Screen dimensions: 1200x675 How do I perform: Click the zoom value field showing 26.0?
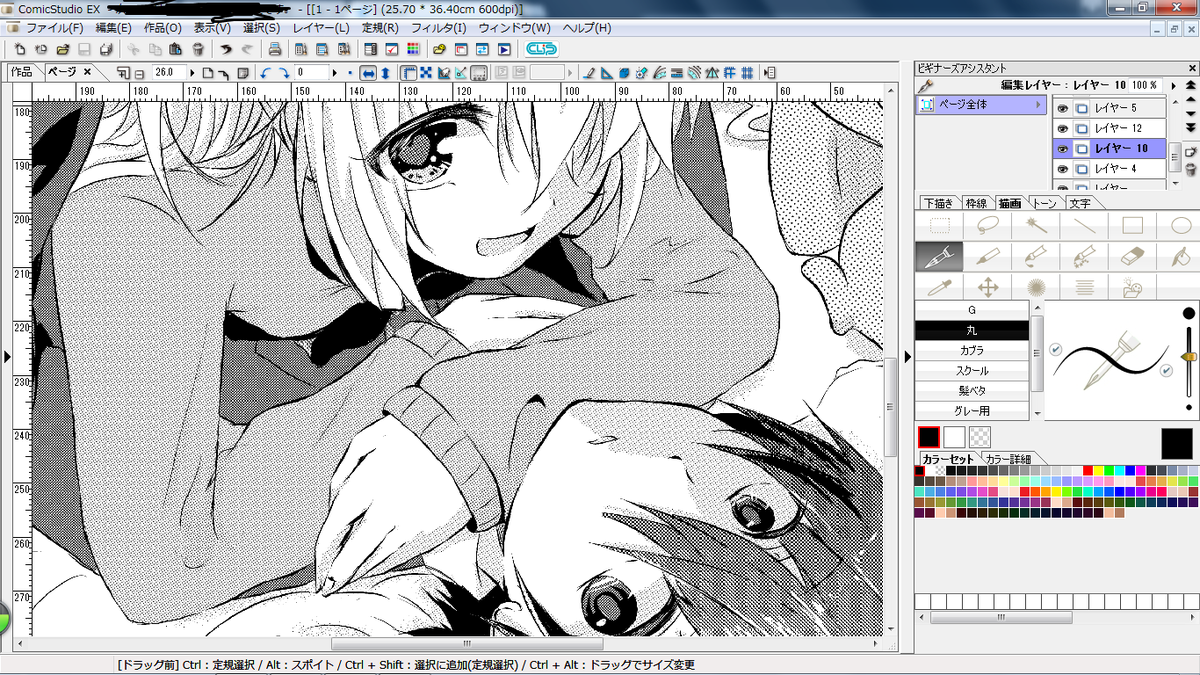169,73
